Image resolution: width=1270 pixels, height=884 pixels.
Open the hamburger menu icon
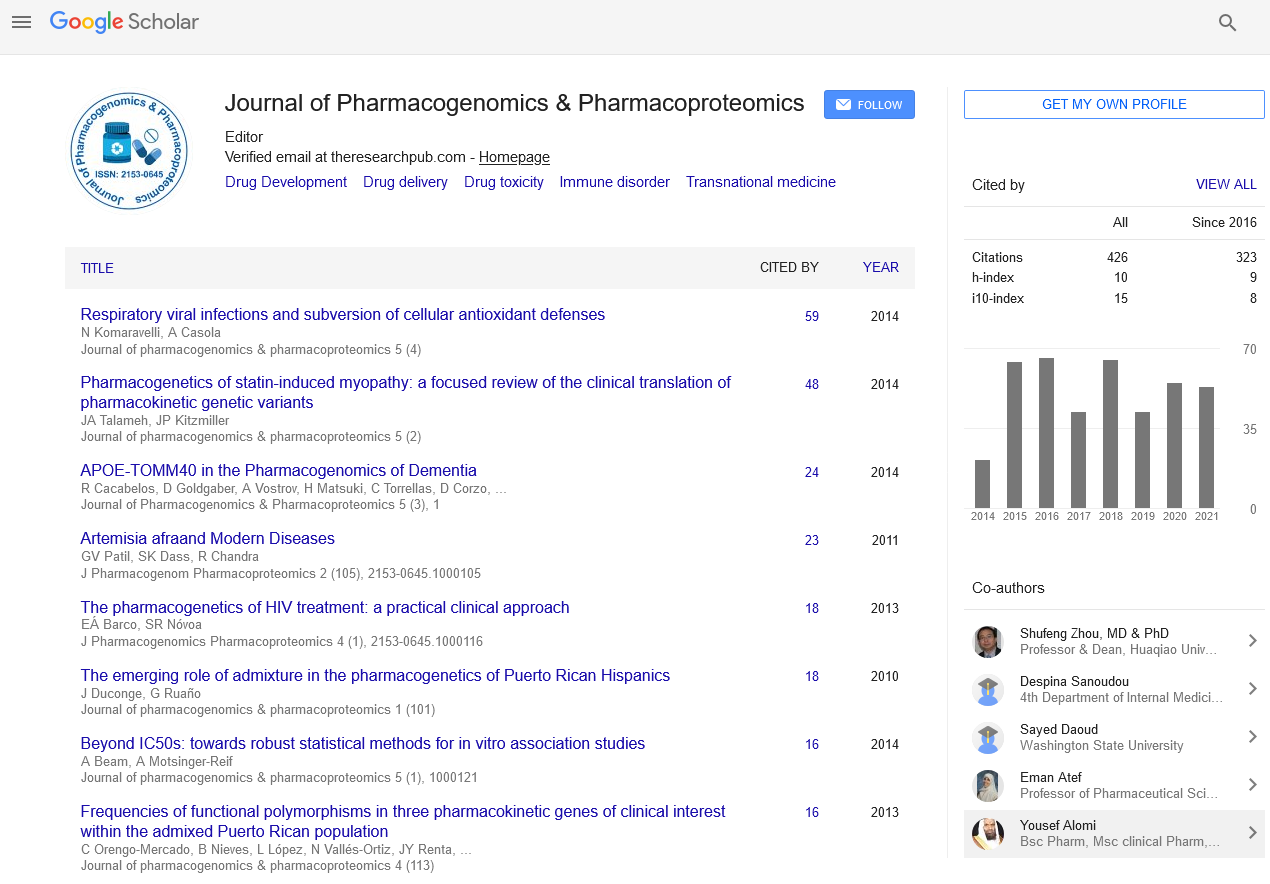(22, 22)
